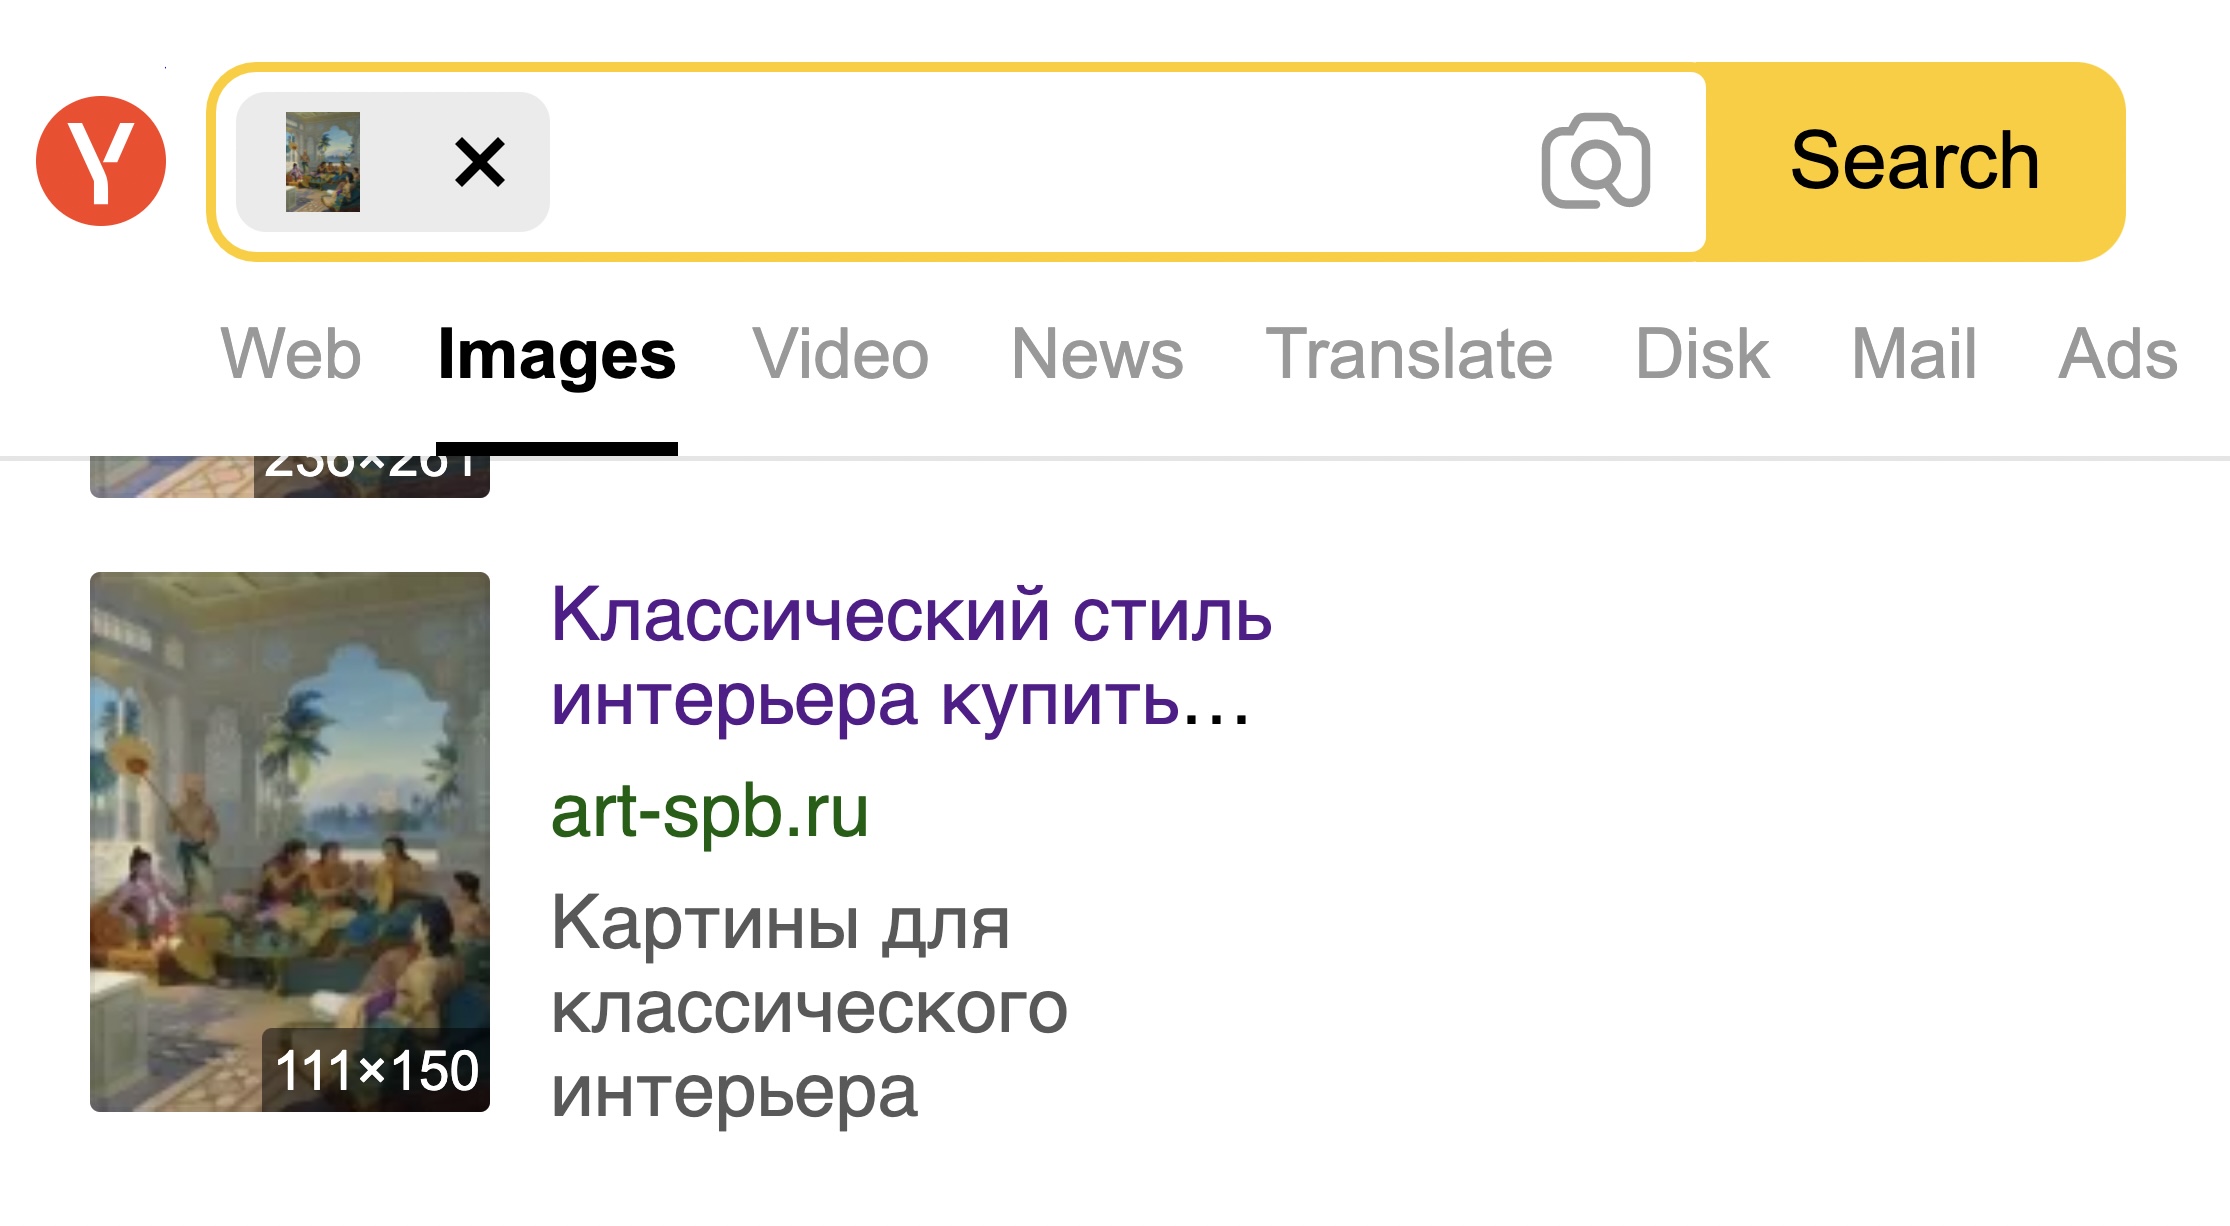Switch to the Disk tab
Viewport: 2230px width, 1226px height.
click(1703, 354)
